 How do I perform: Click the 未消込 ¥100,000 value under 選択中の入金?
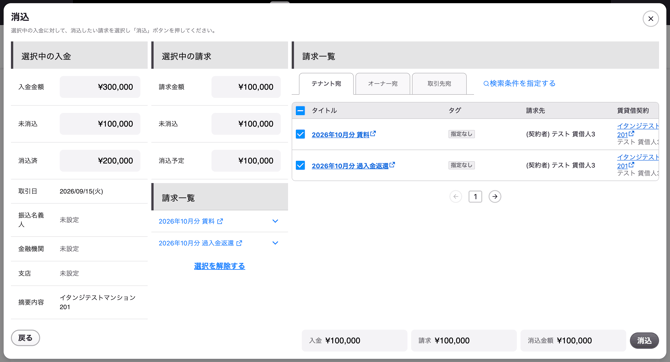pos(100,124)
